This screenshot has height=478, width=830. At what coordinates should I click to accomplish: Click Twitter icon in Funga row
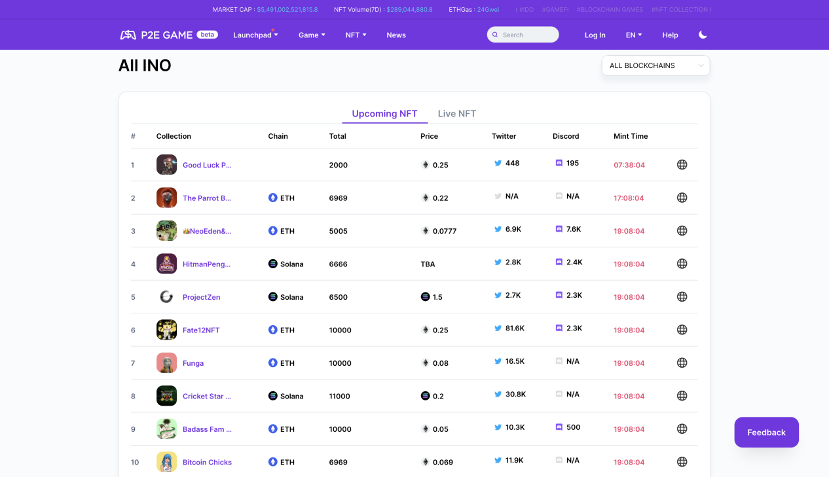(498, 361)
